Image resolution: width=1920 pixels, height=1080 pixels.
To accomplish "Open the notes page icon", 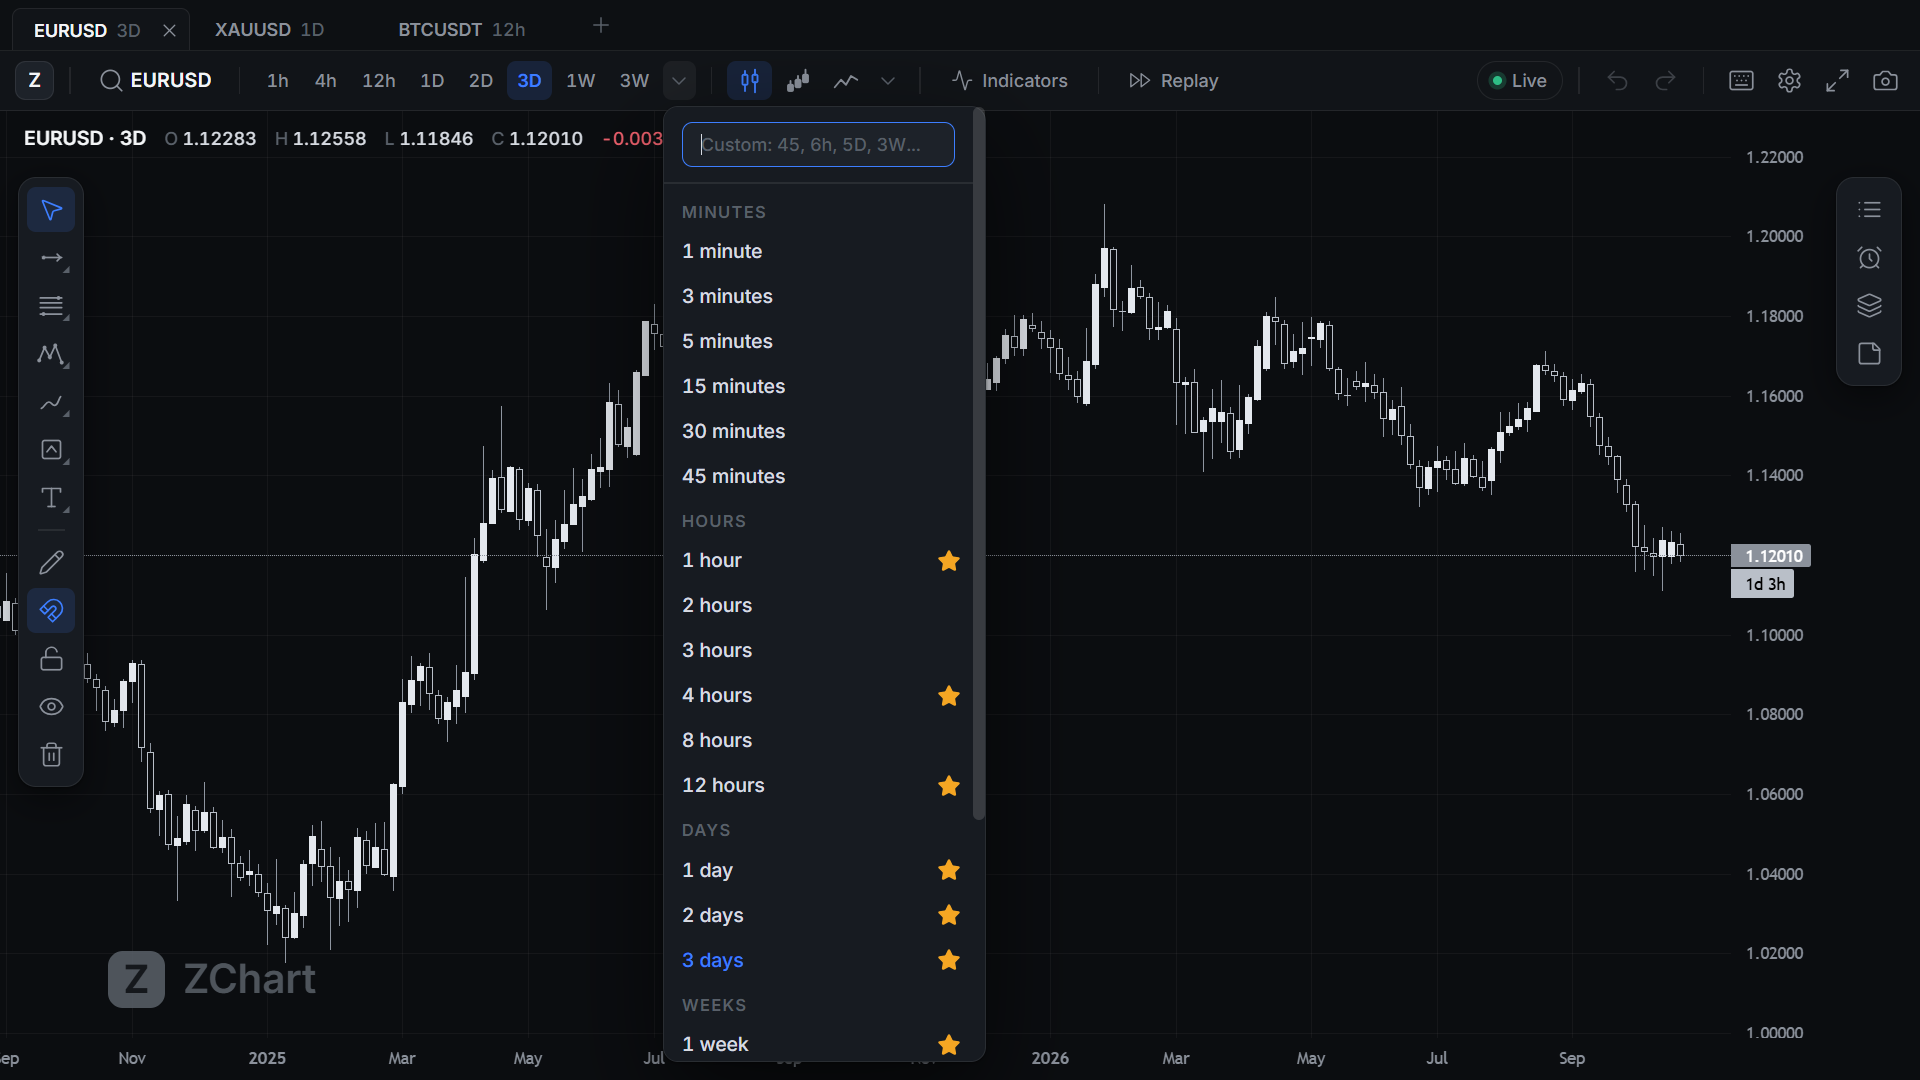I will coord(1869,354).
